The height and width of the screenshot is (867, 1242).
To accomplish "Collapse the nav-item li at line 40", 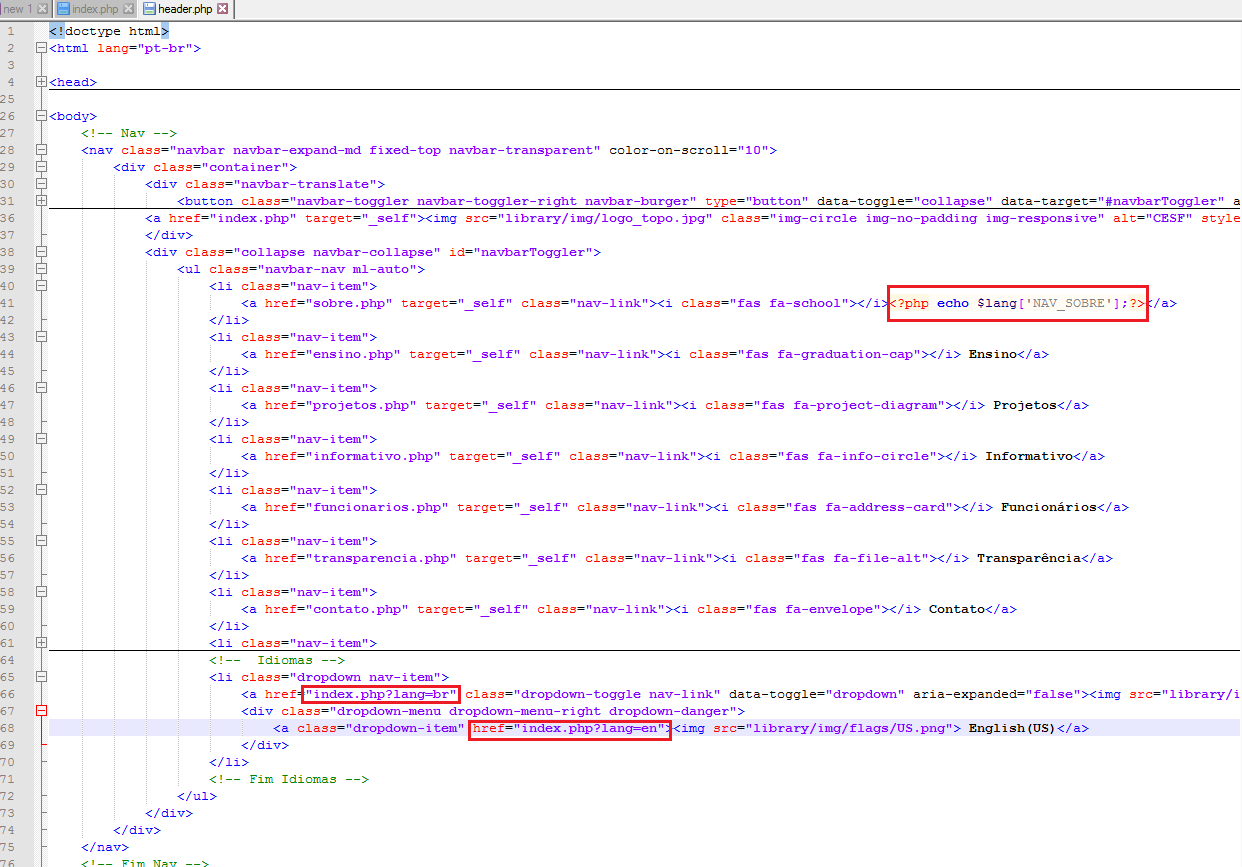I will coord(40,286).
